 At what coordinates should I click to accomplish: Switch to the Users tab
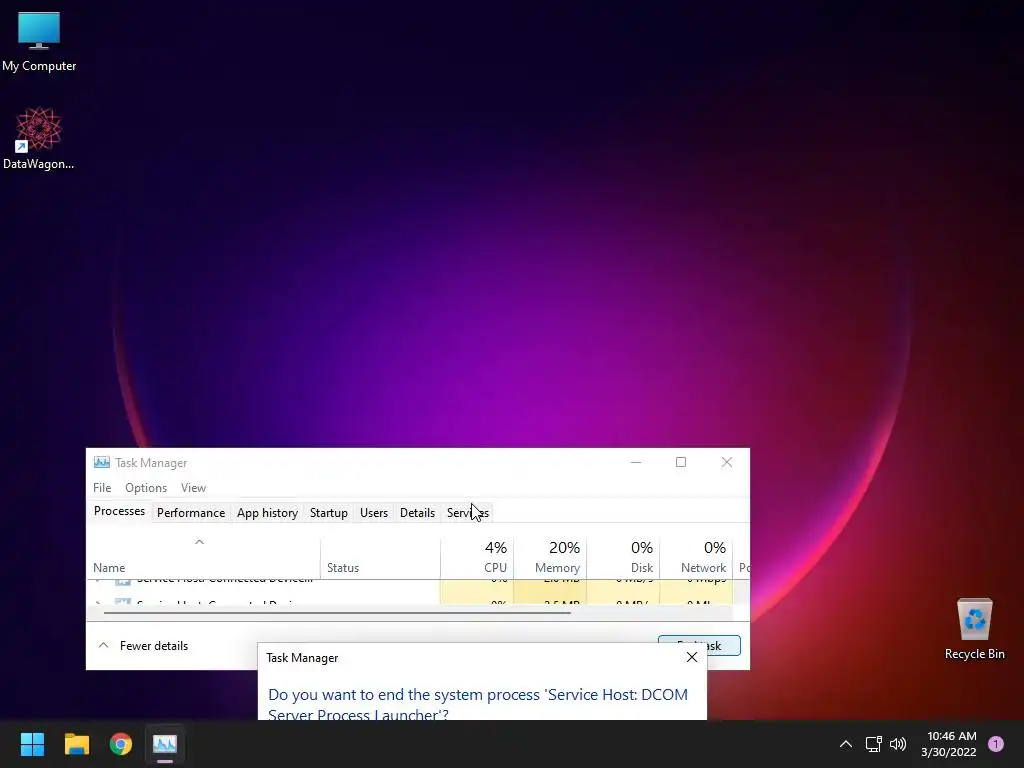coord(374,513)
